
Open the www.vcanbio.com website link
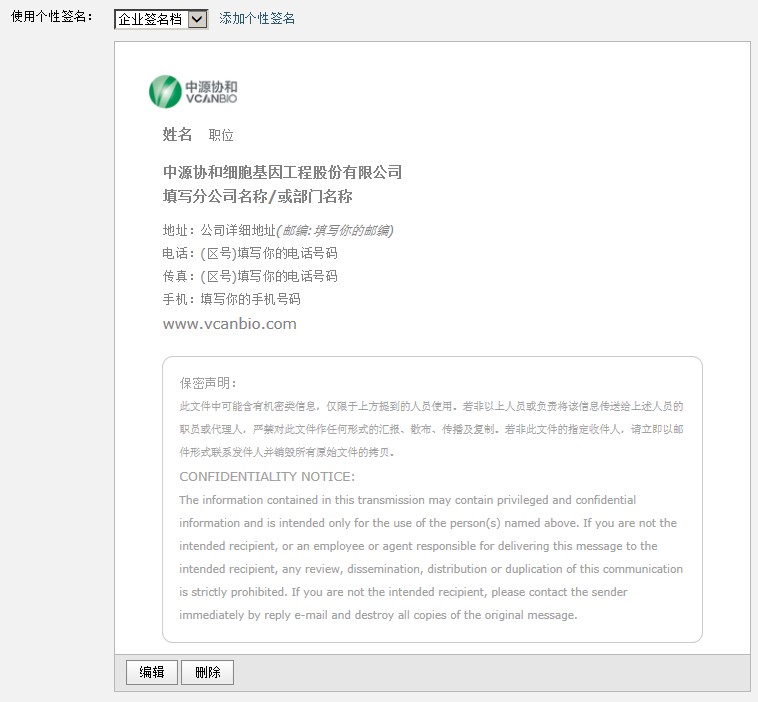[229, 324]
